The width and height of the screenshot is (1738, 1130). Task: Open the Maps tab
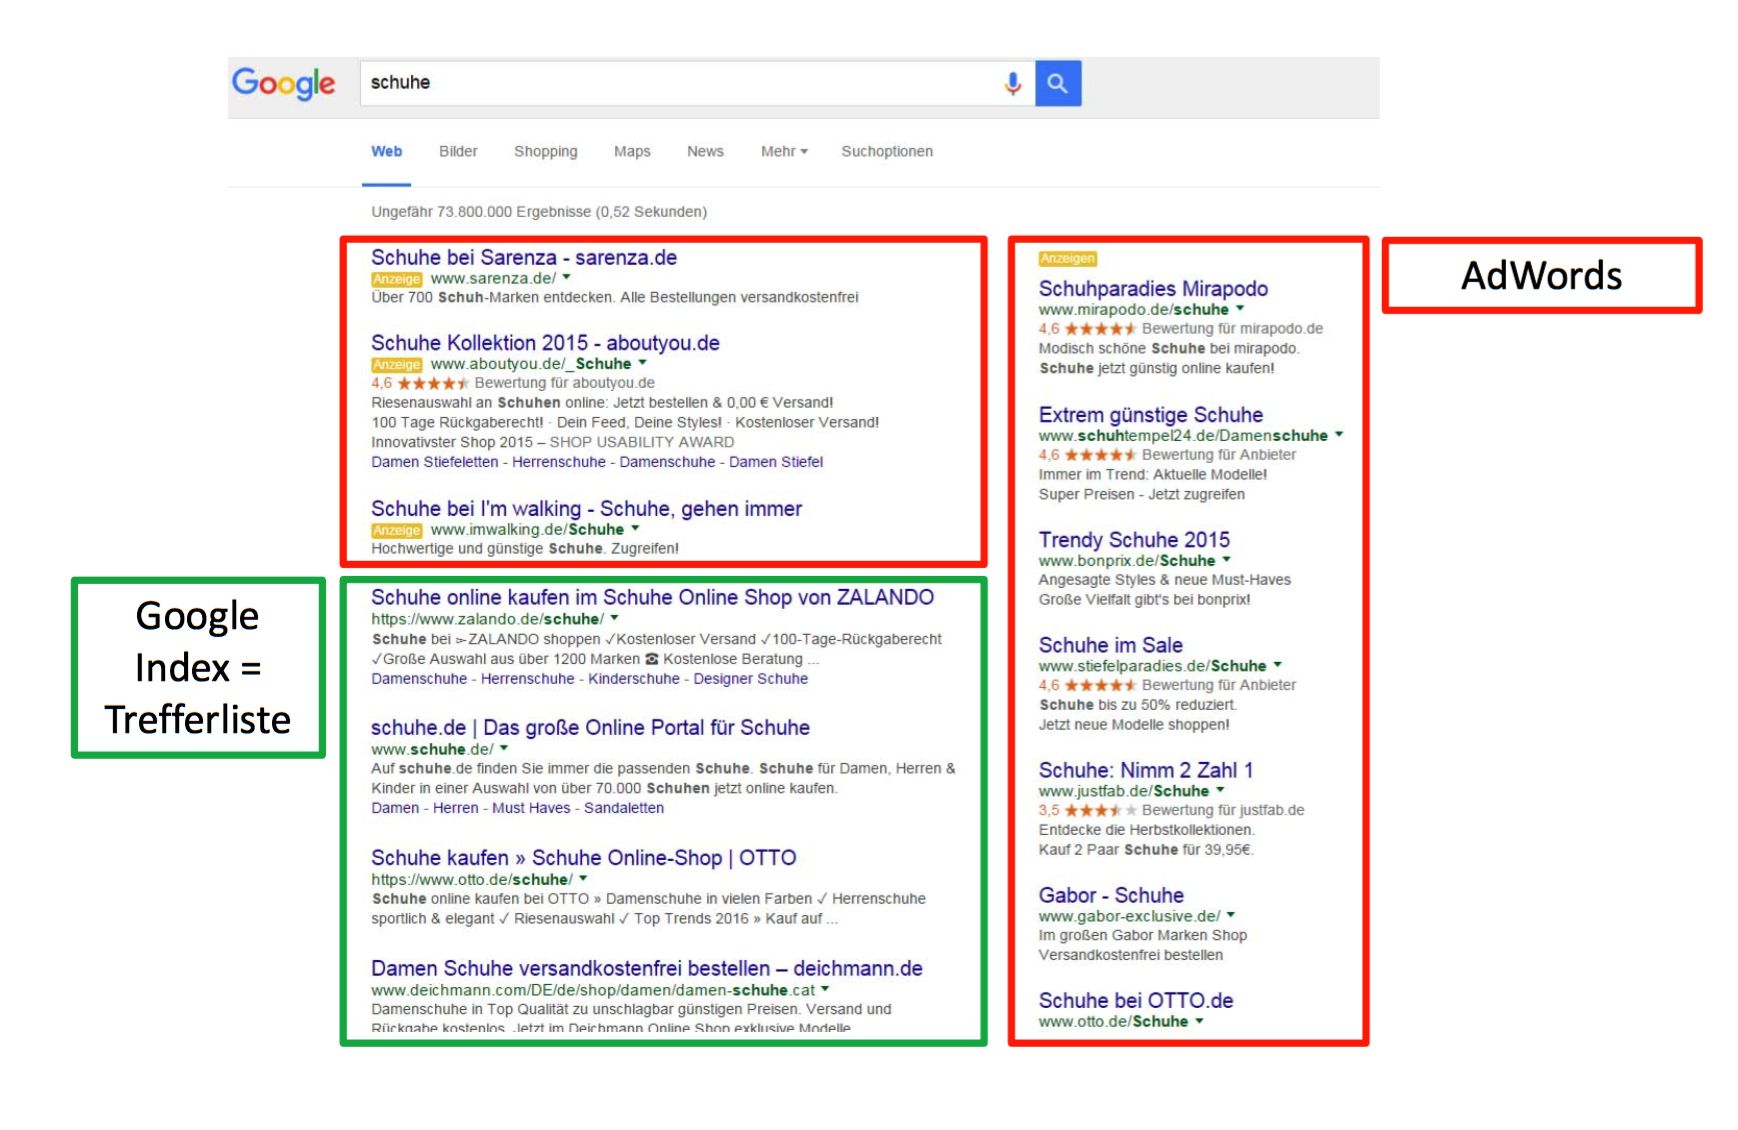[x=632, y=151]
